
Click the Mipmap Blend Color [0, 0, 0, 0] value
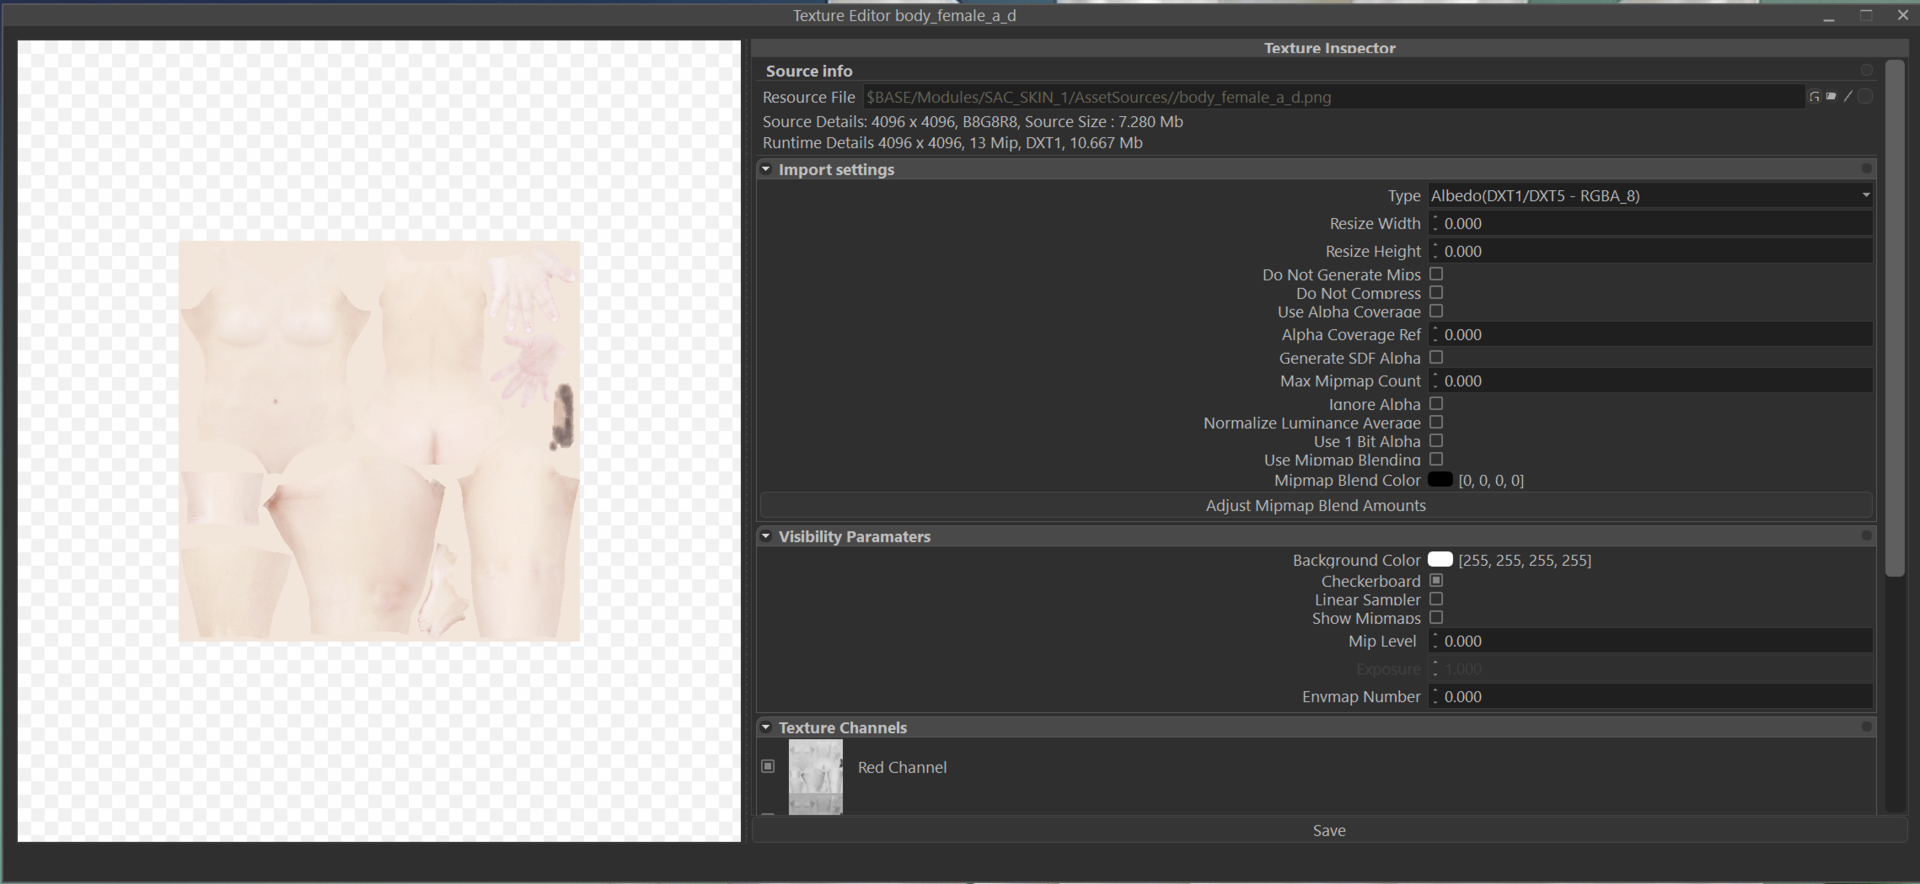point(1491,480)
